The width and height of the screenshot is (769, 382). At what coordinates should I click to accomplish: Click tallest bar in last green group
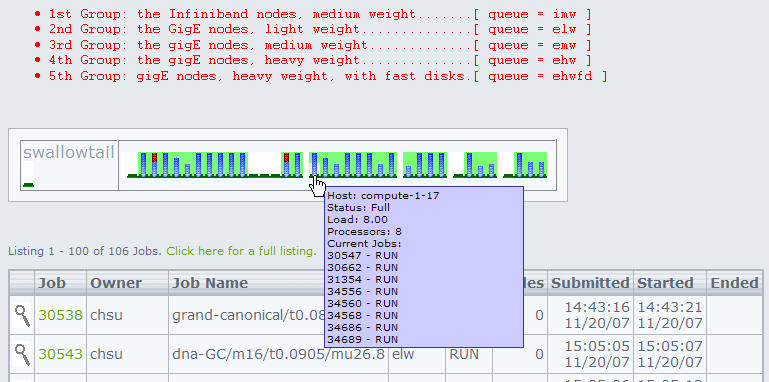tap(519, 165)
